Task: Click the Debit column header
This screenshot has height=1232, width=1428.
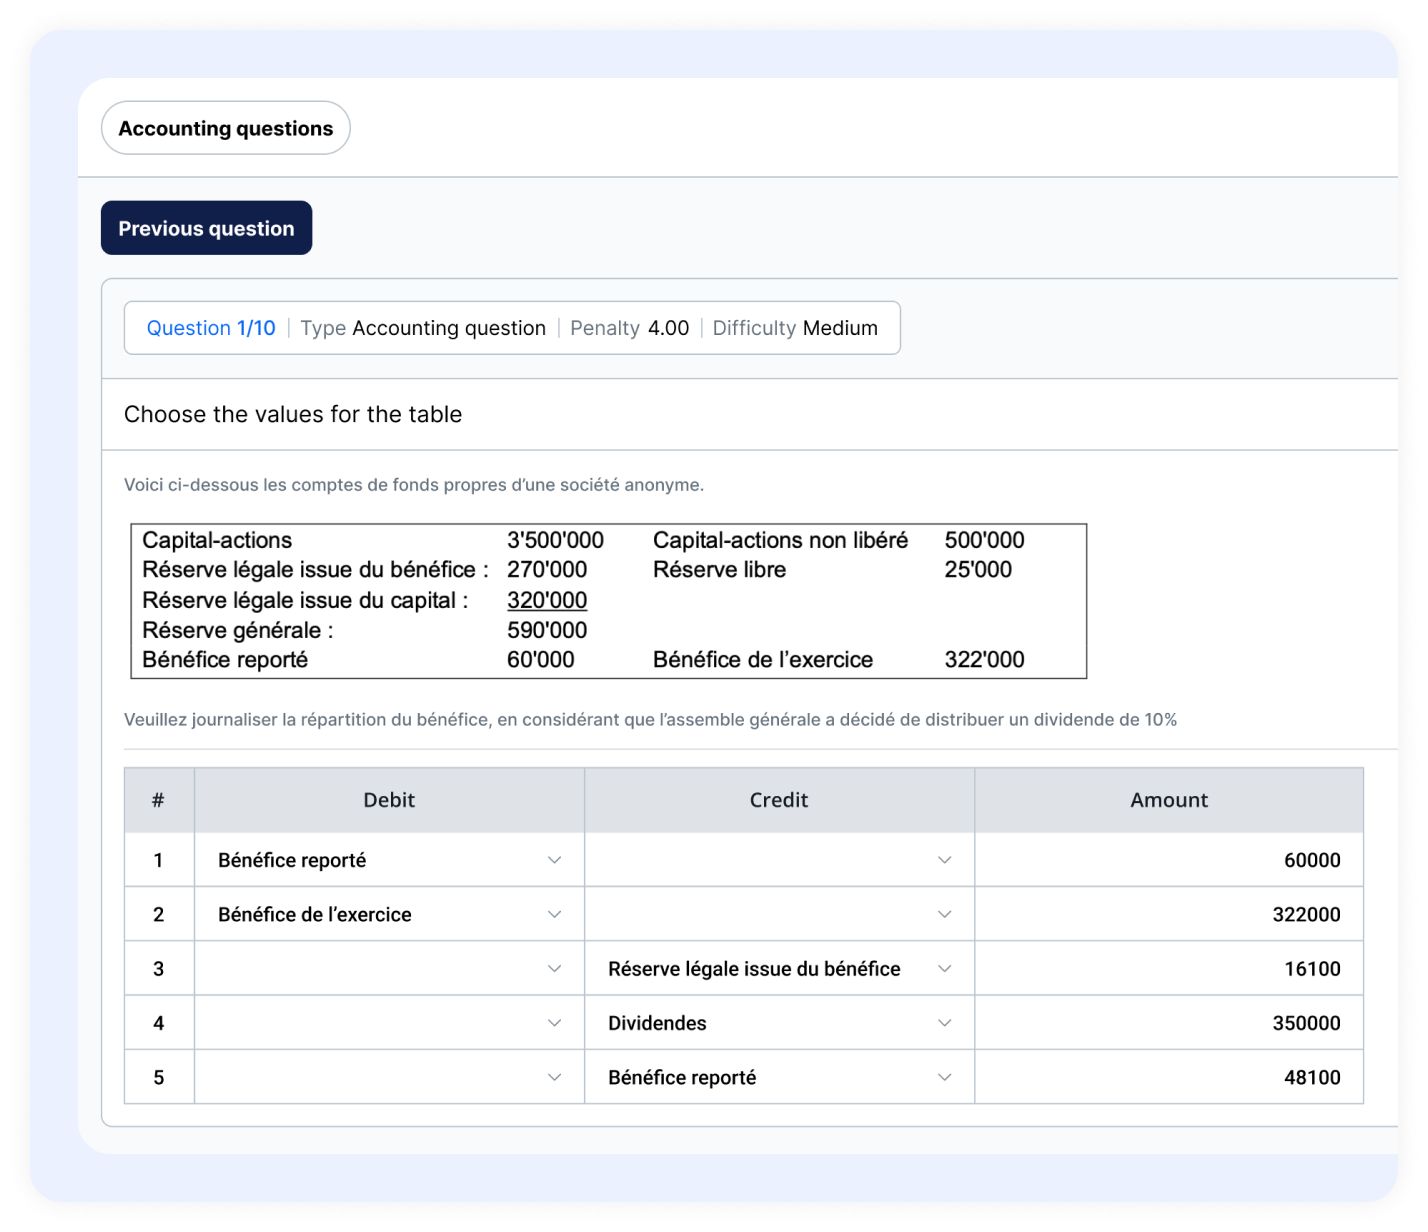Action: click(389, 800)
